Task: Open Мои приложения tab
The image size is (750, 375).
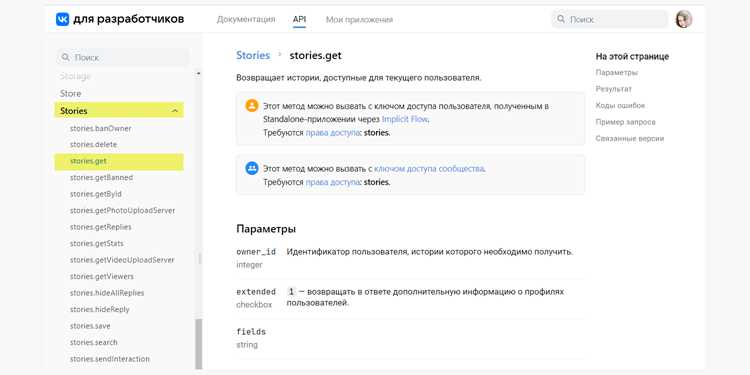Action: pos(359,20)
